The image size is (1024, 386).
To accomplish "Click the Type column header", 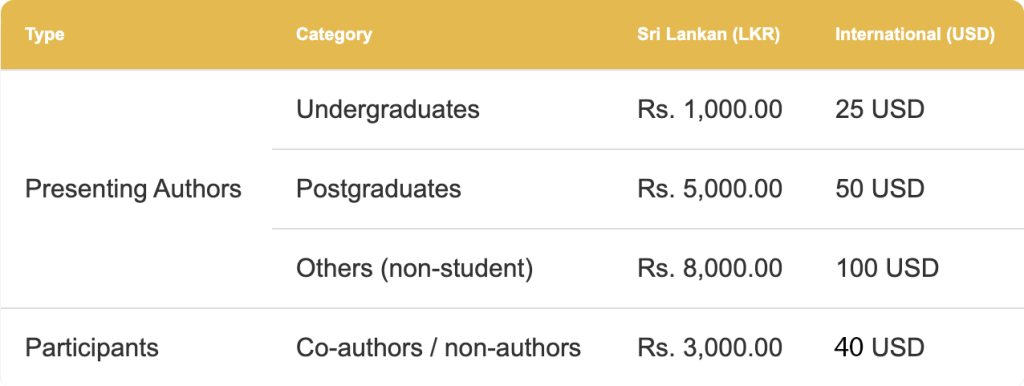I will 44,35.
